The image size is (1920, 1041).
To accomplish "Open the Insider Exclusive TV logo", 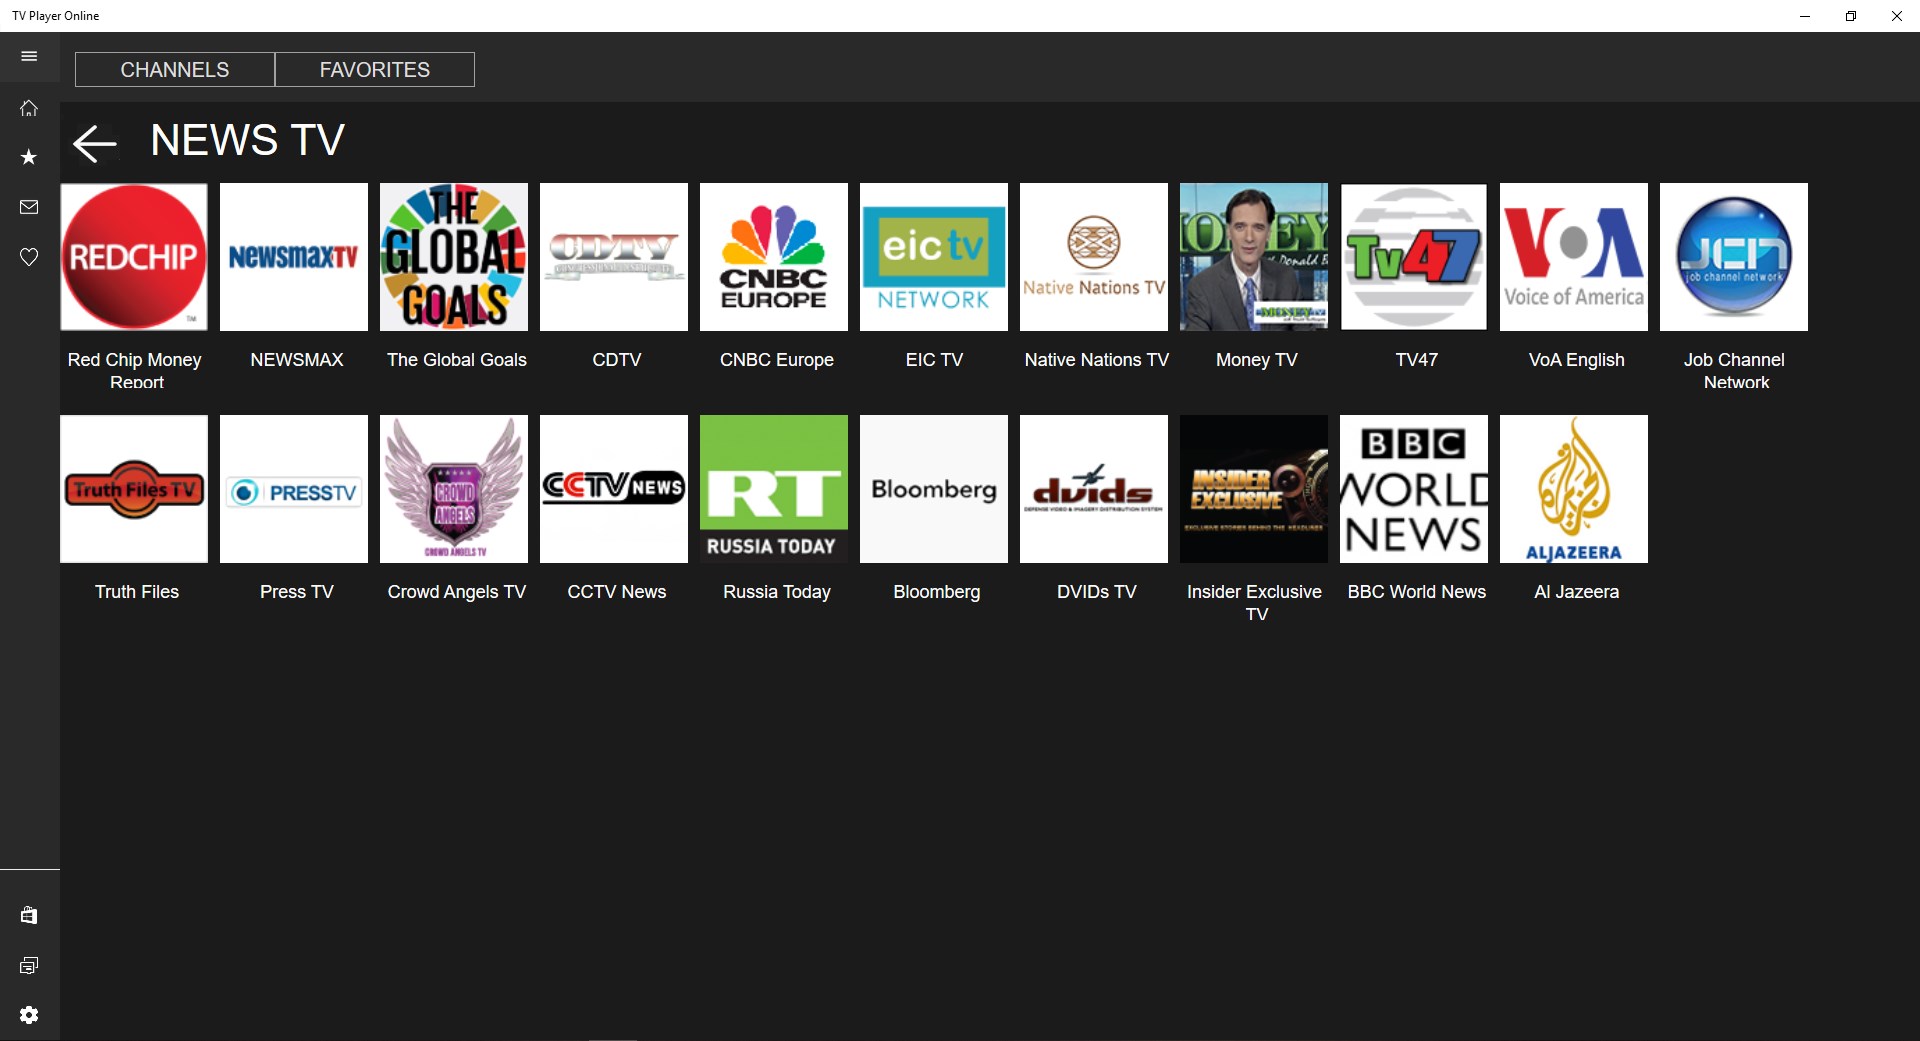I will pos(1254,489).
